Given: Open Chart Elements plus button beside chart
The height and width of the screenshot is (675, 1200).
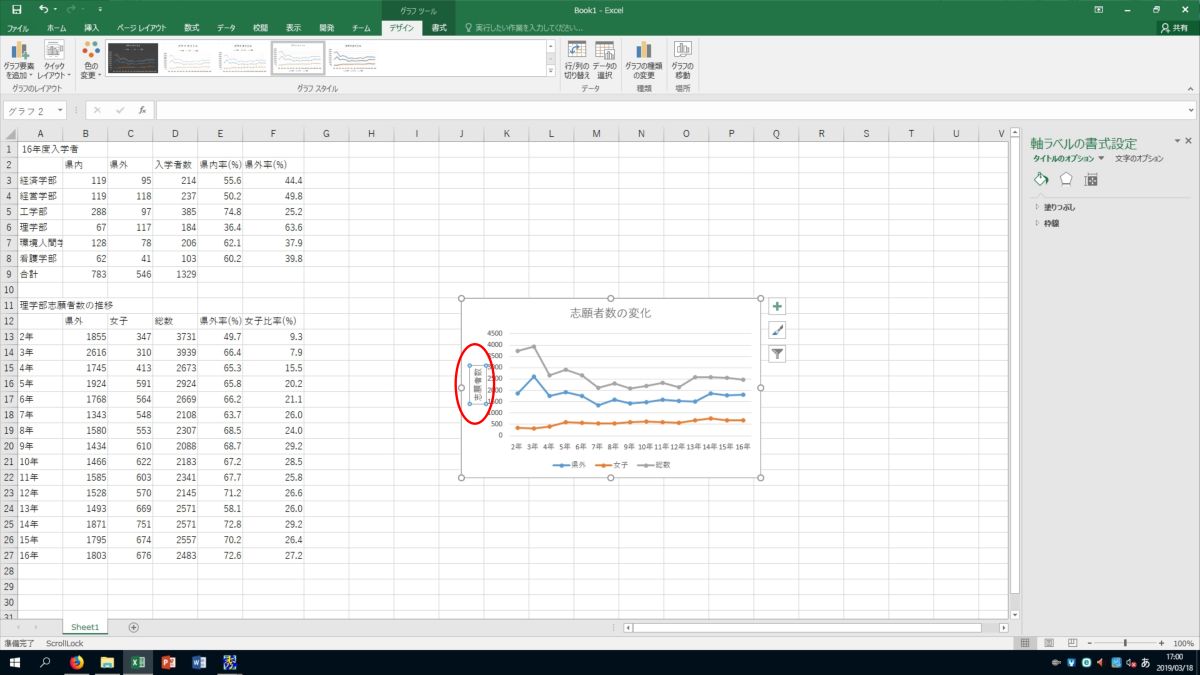Looking at the screenshot, I should pyautogui.click(x=777, y=306).
